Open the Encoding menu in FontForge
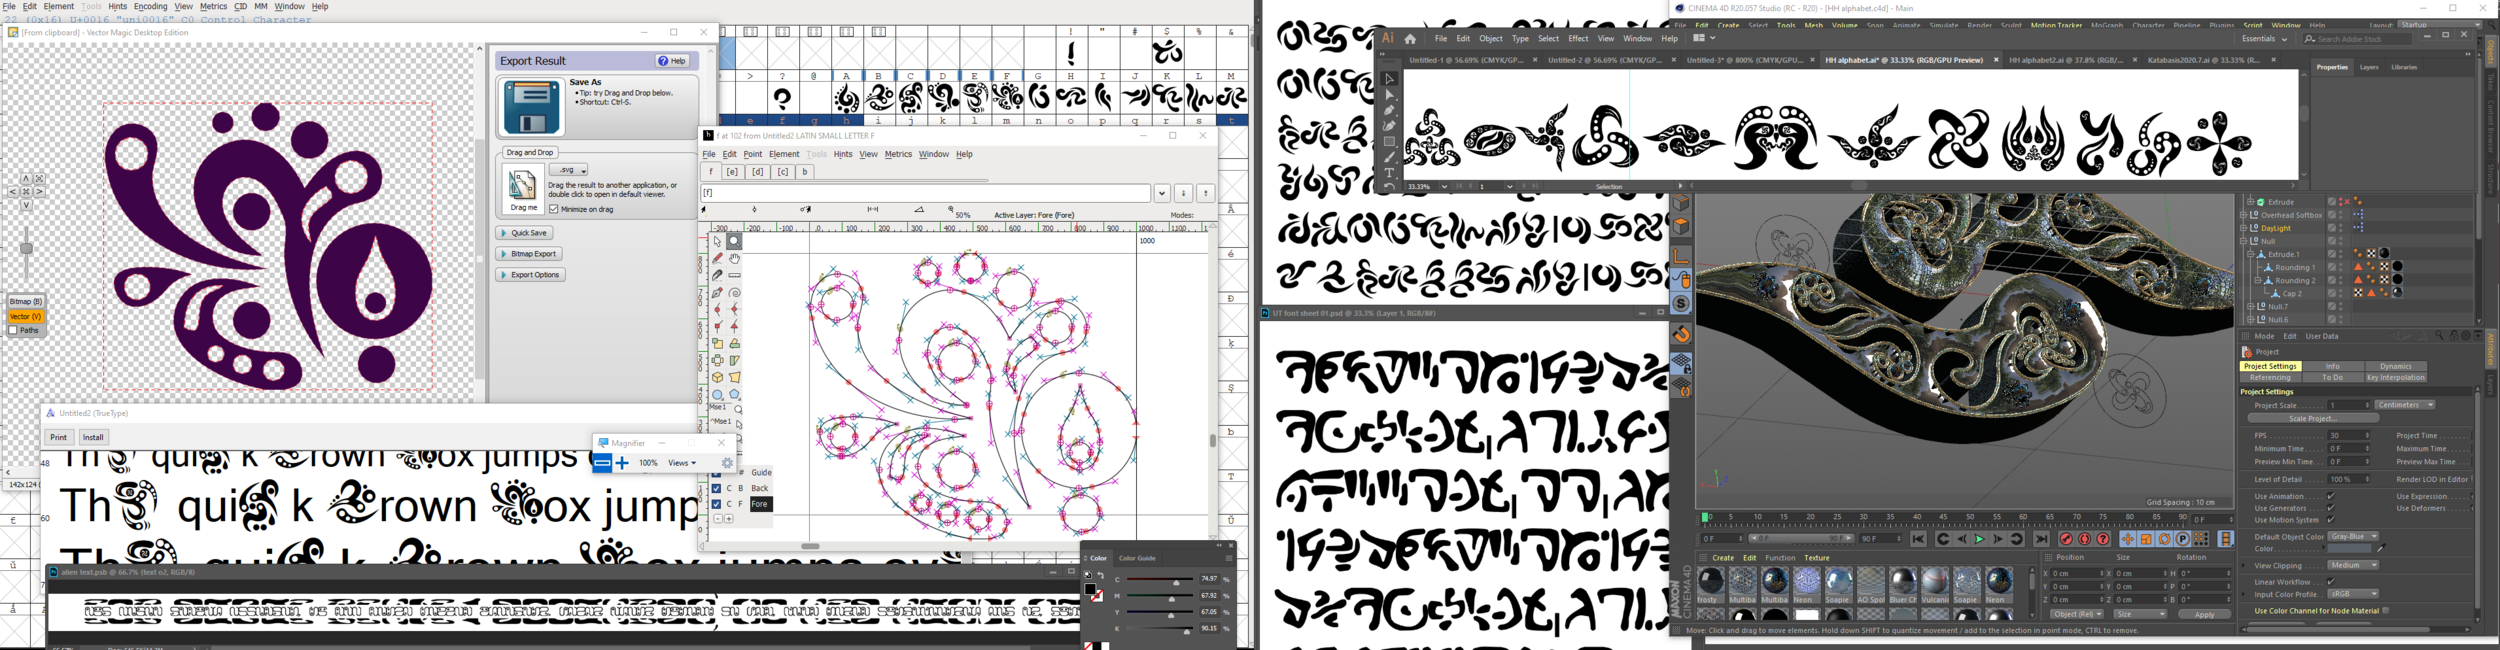This screenshot has width=2500, height=650. tap(150, 7)
